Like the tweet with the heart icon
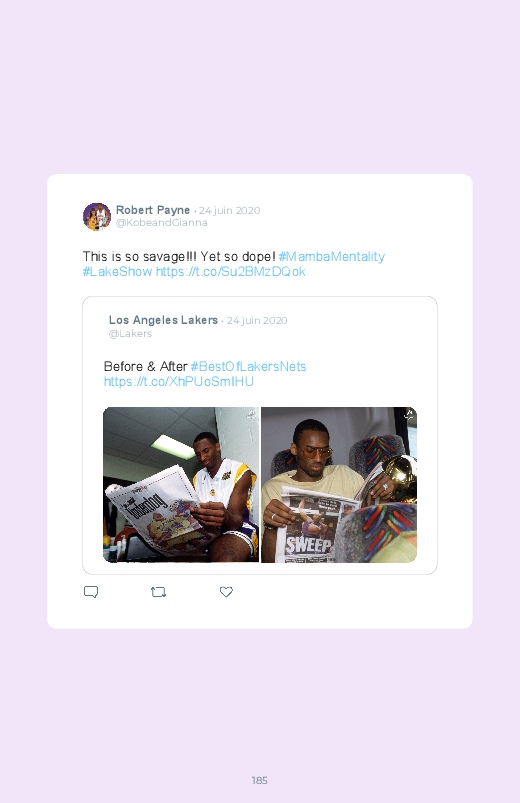The height and width of the screenshot is (803, 520). coord(226,592)
